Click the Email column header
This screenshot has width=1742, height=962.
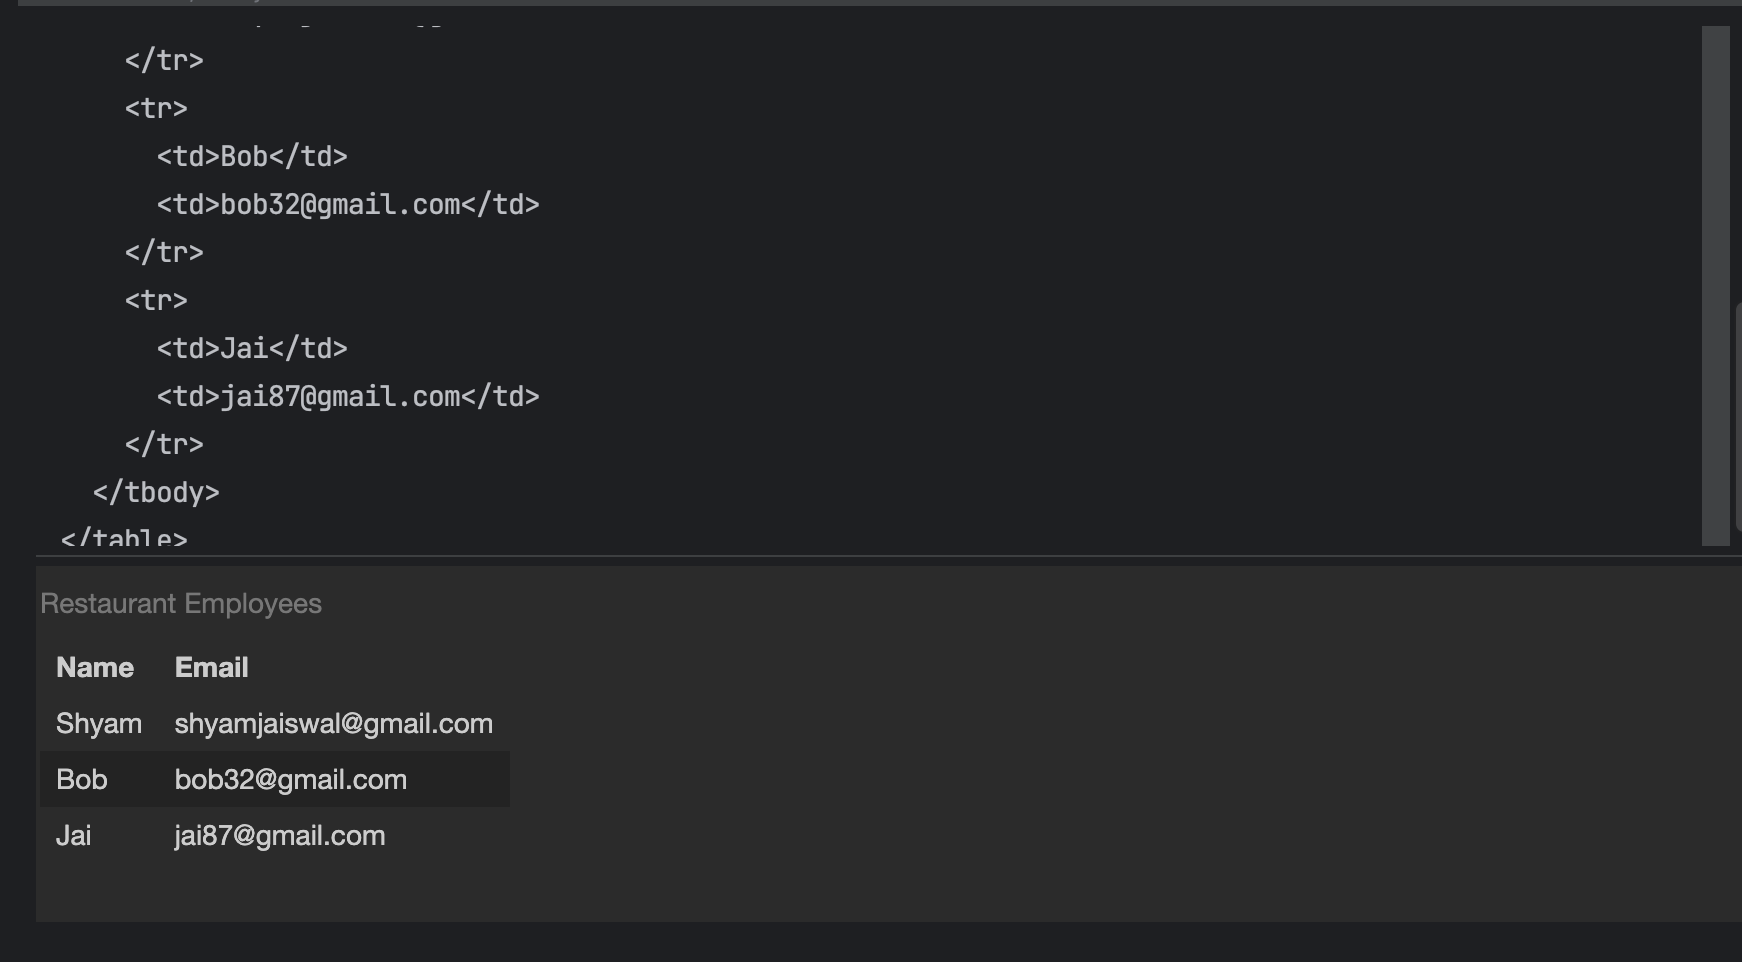point(211,667)
